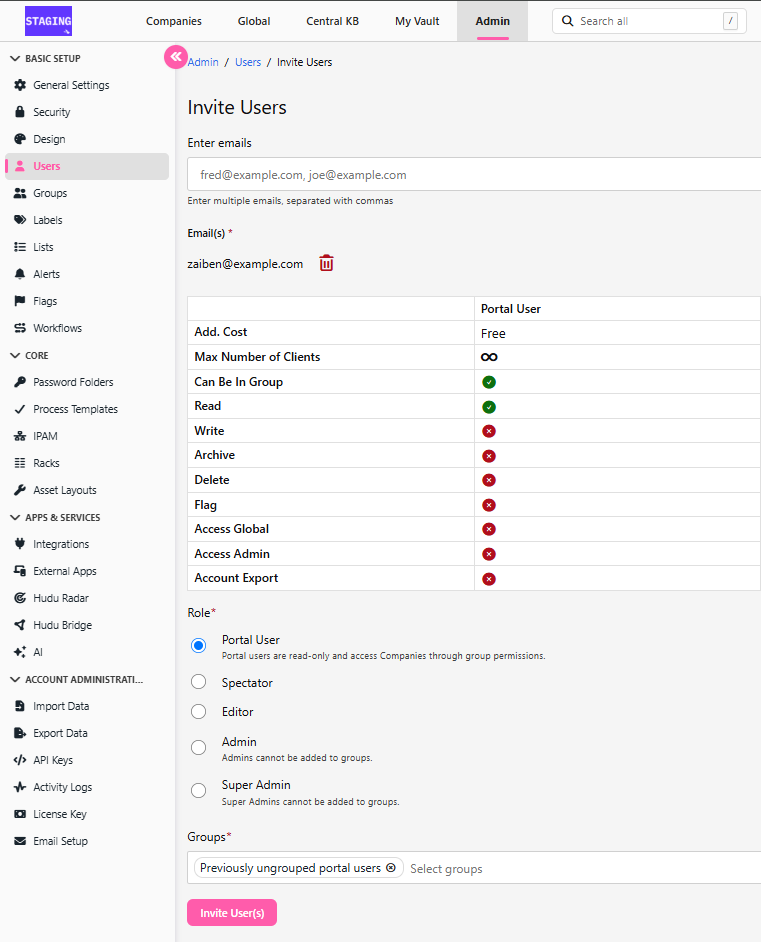Click the IPAM network icon
Screen dimensions: 761x942
point(20,437)
